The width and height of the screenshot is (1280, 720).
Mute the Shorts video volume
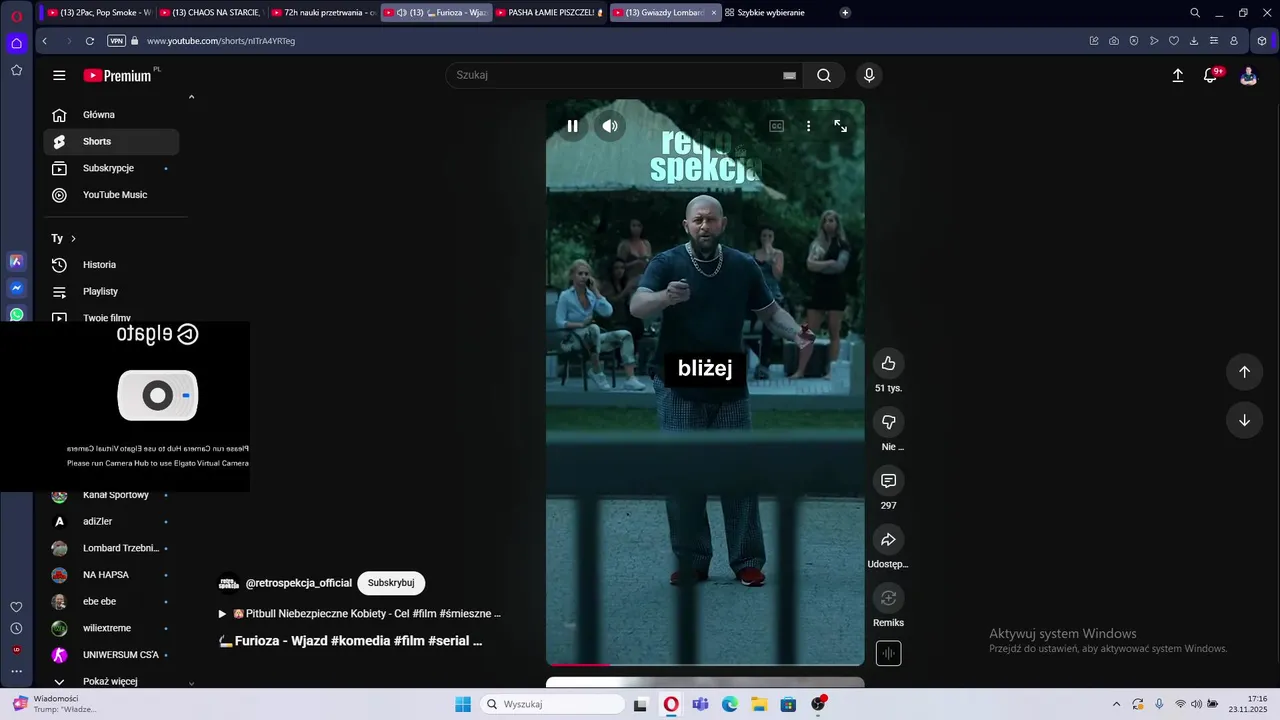point(610,126)
